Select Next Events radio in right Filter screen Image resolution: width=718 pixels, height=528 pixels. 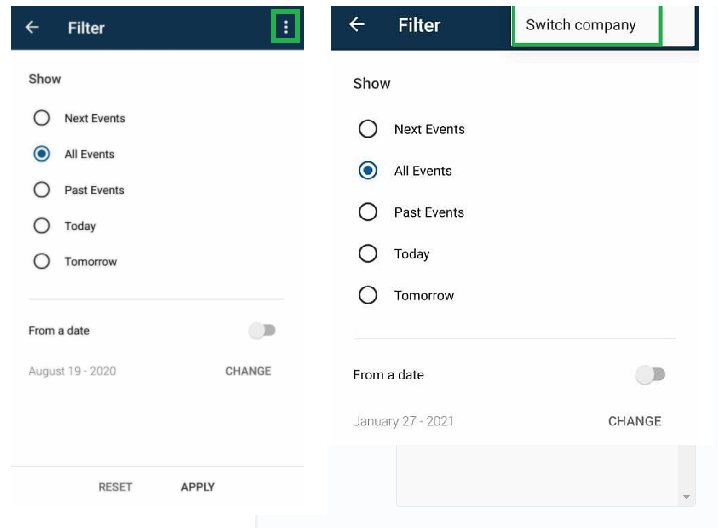point(368,129)
